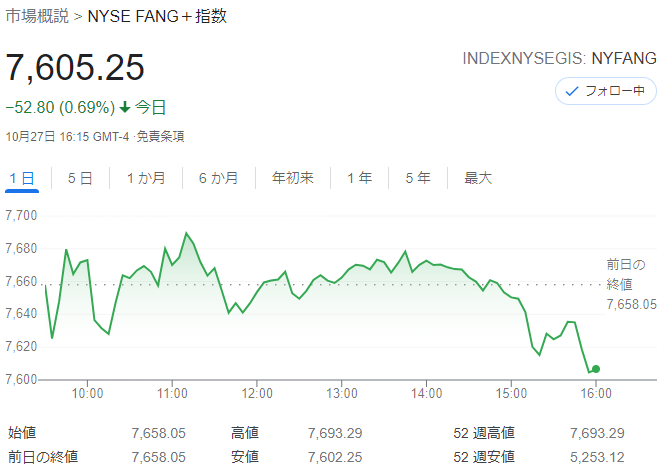The image size is (670, 476).
Task: Open the 年初来 range tab
Action: [293, 178]
